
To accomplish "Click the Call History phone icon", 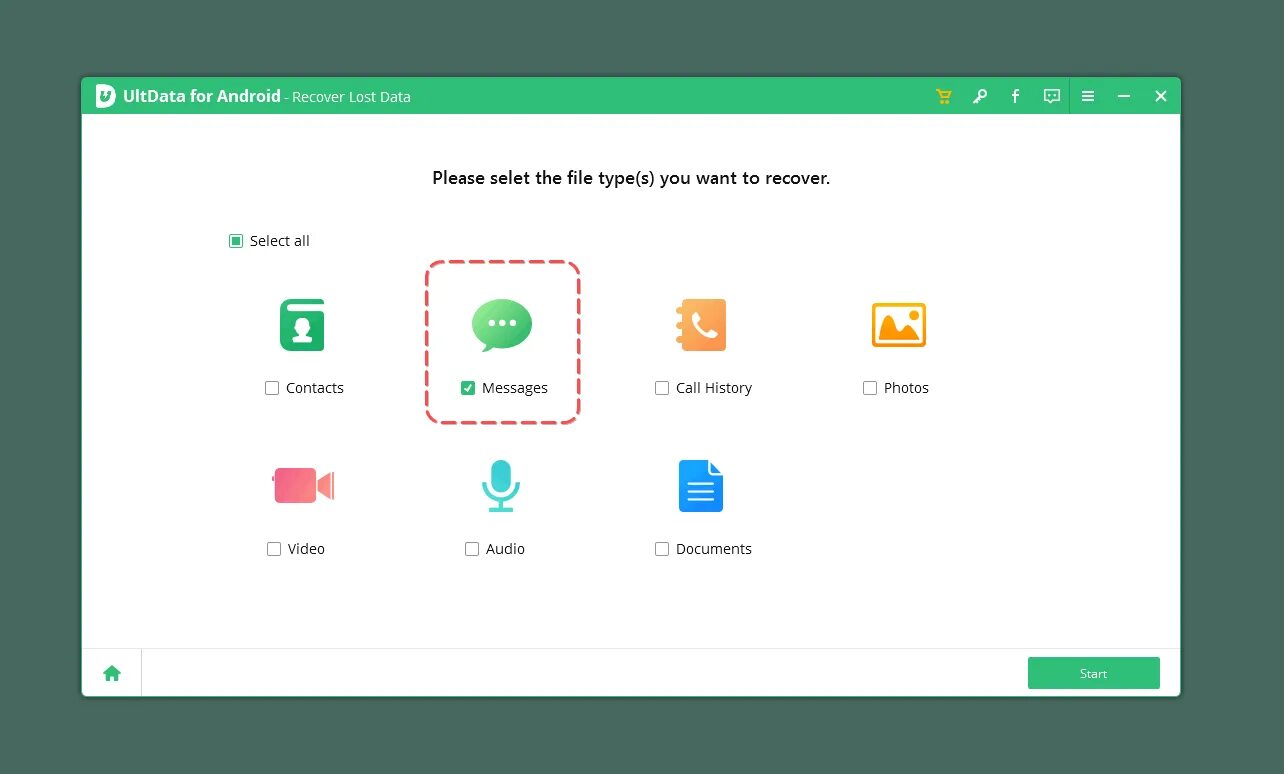I will (x=701, y=325).
